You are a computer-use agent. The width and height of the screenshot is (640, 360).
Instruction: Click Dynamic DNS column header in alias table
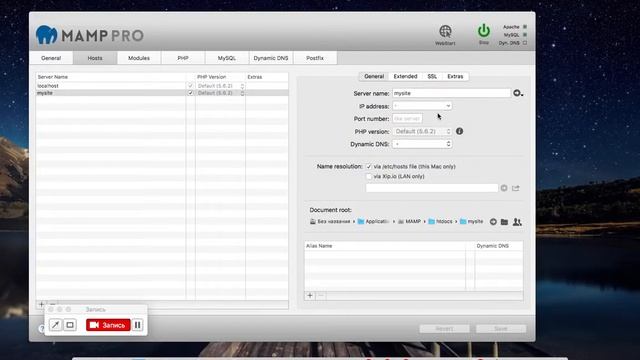tap(499, 246)
